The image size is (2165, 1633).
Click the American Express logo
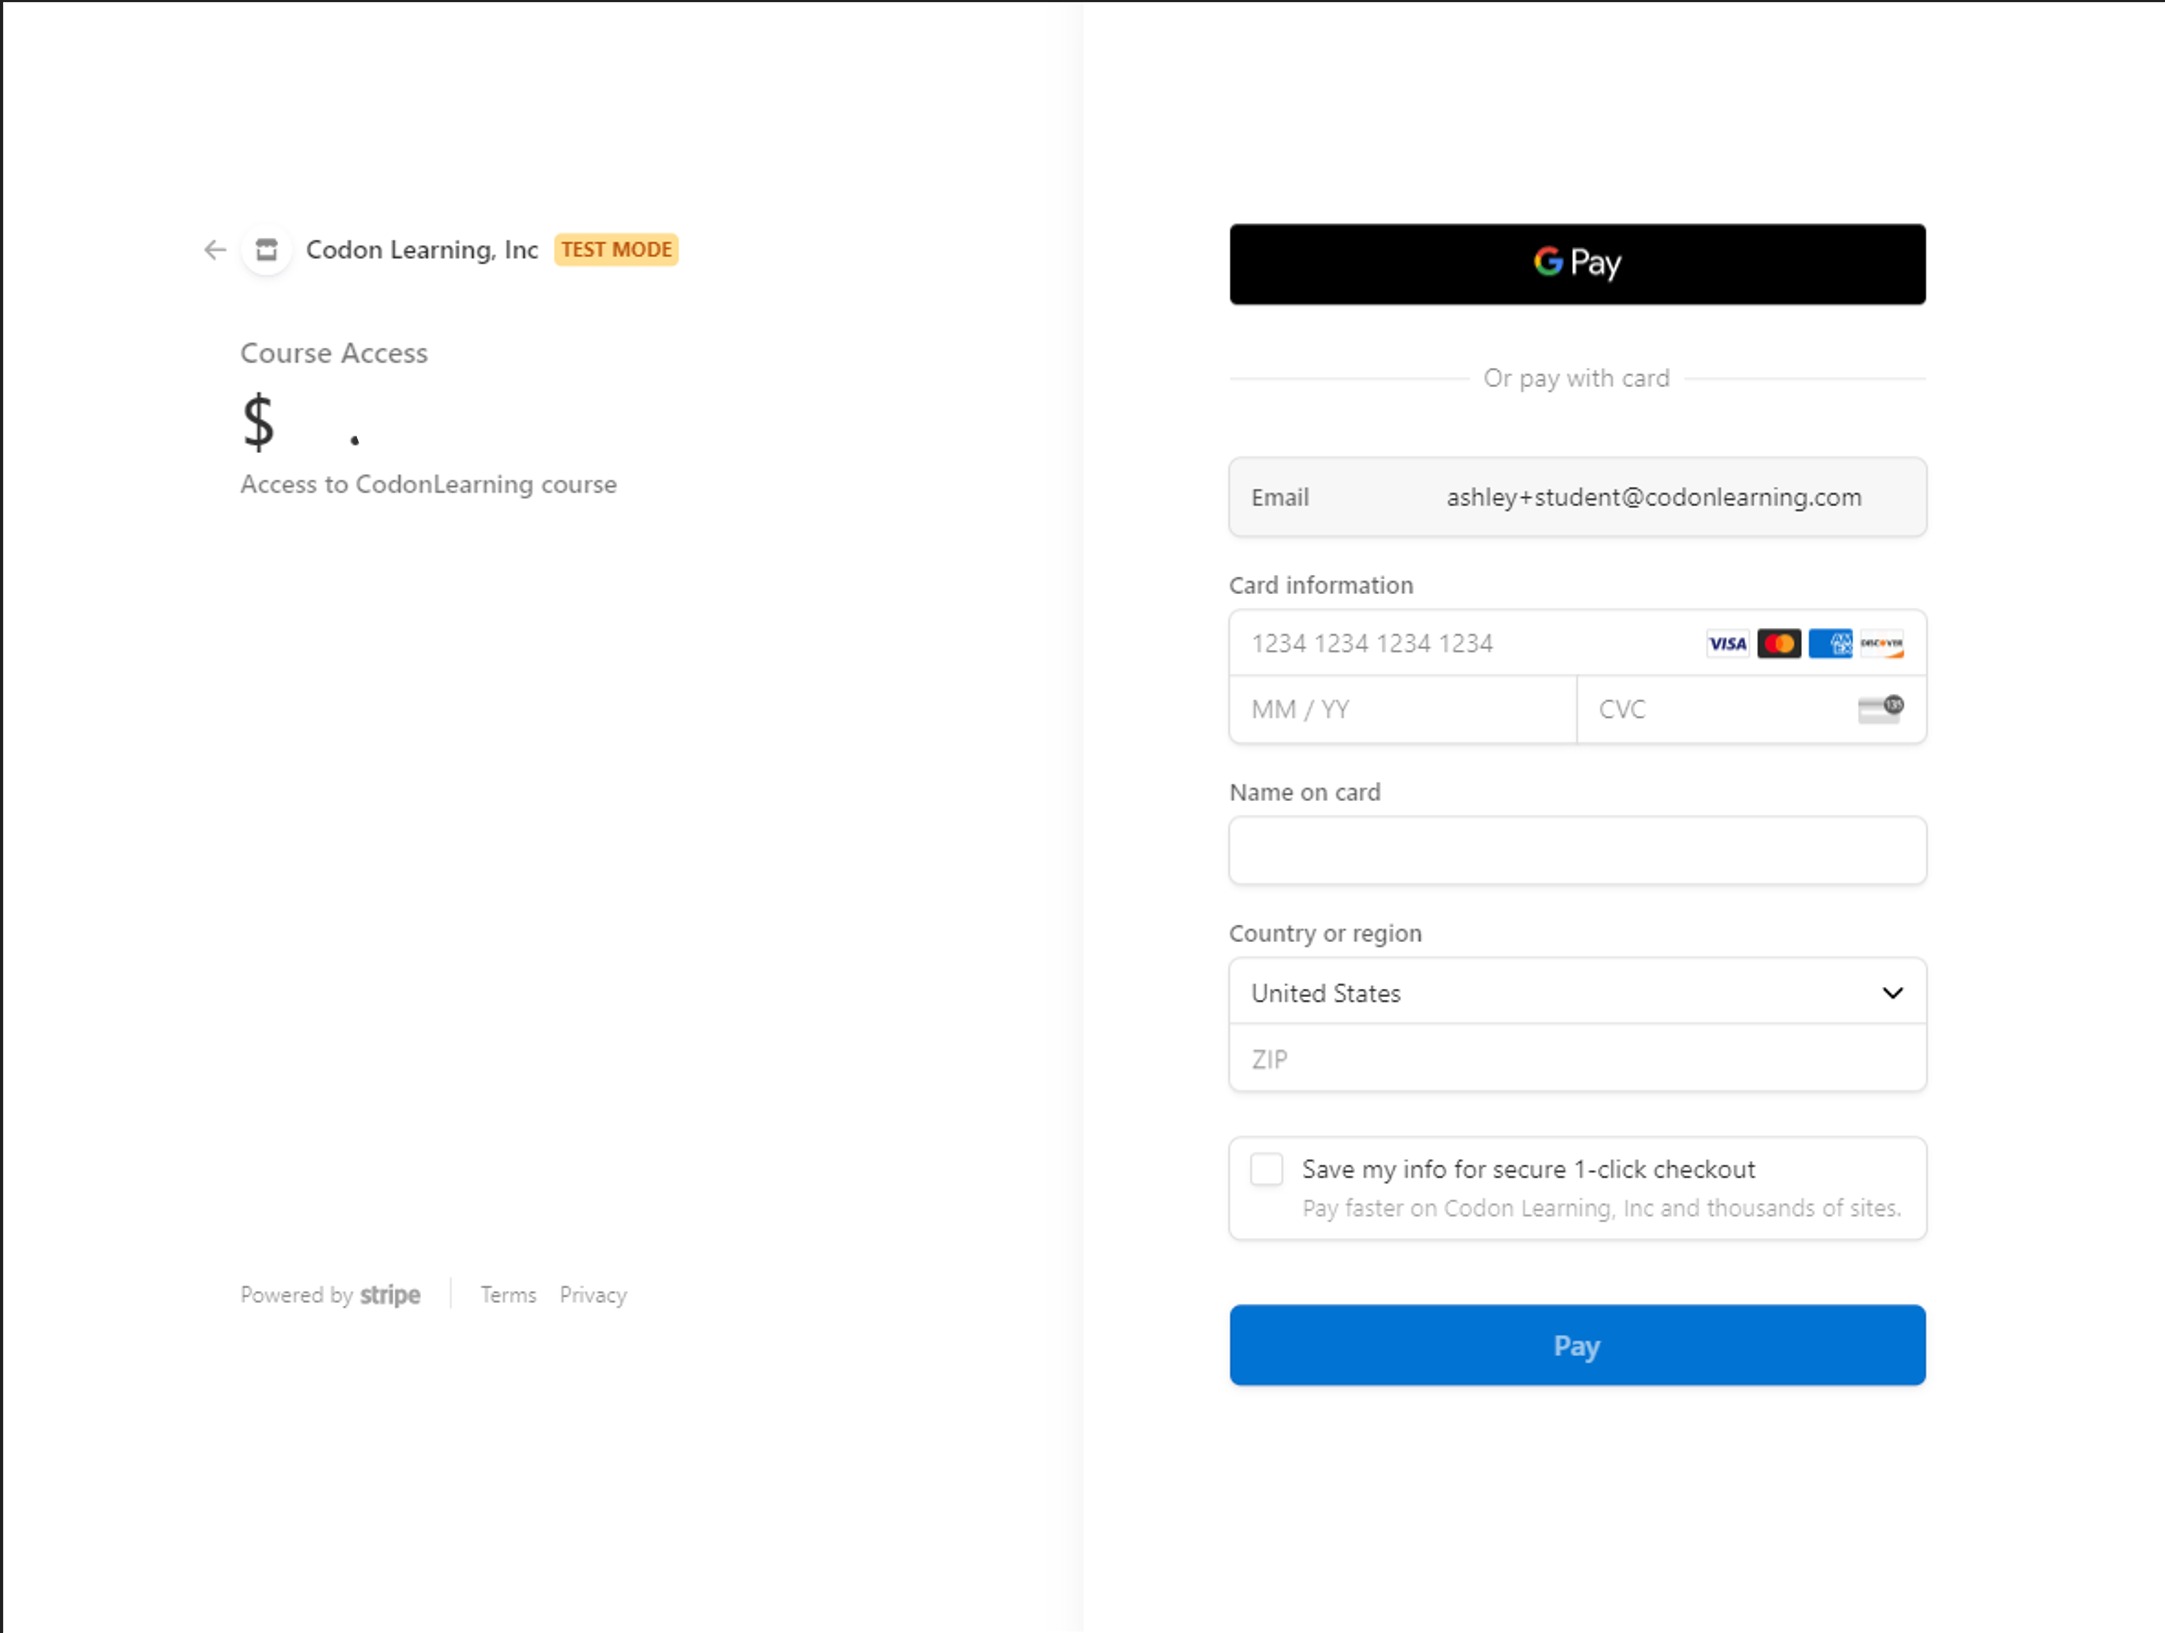click(x=1830, y=644)
